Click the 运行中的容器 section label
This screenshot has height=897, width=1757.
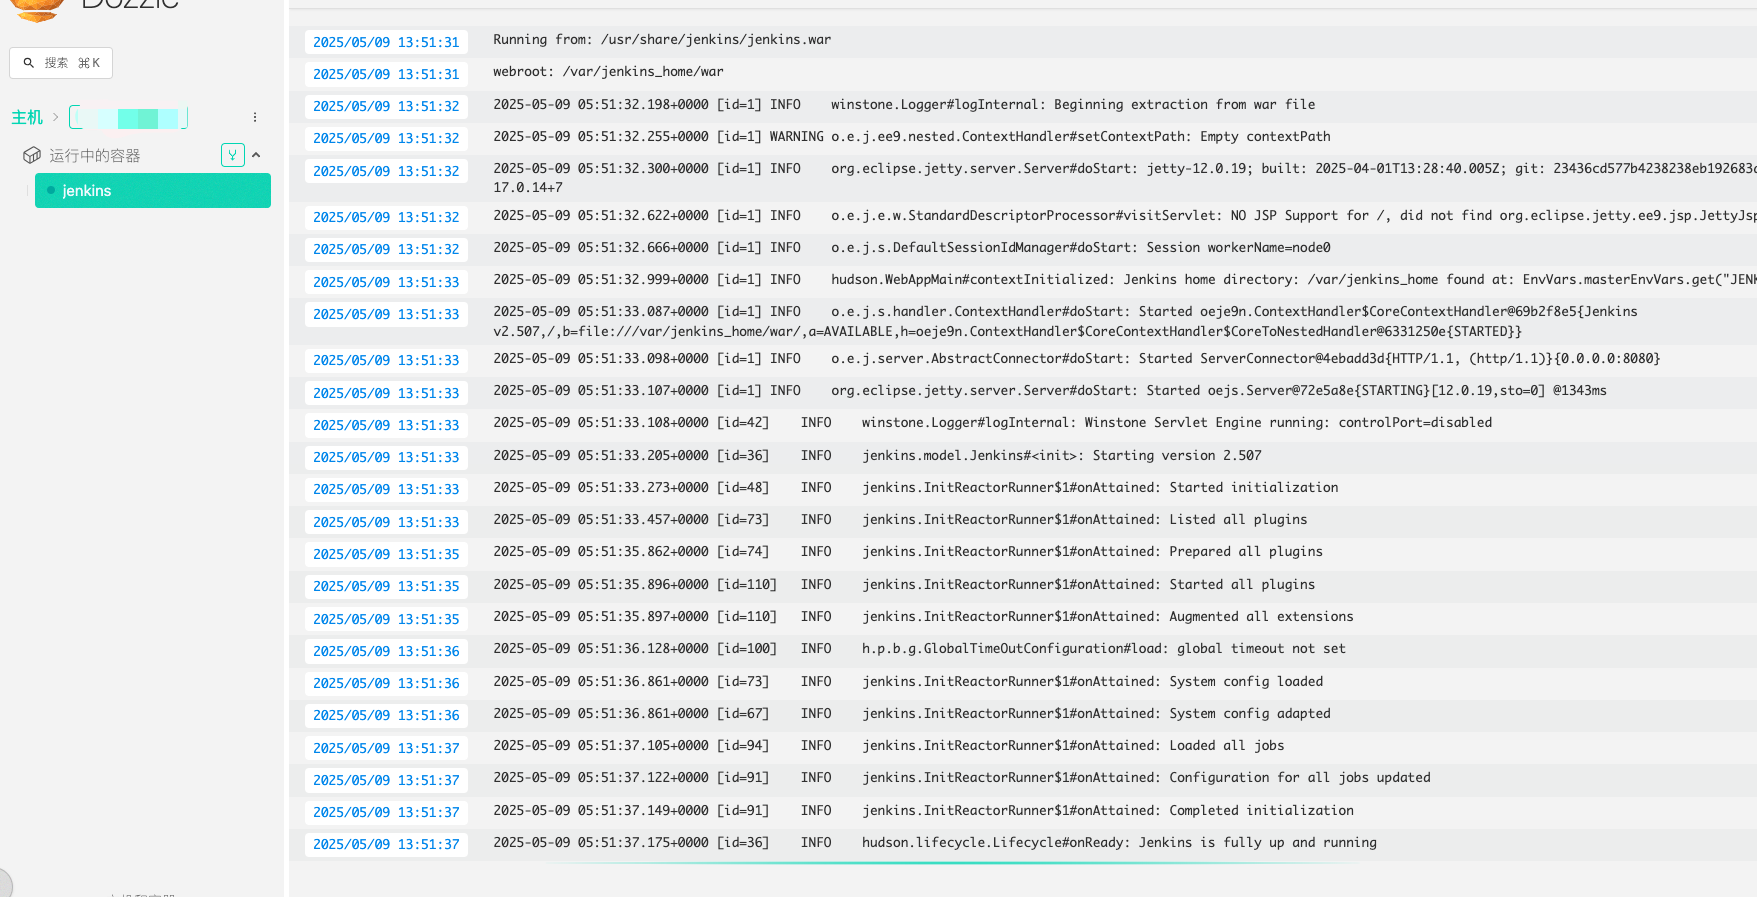[95, 156]
